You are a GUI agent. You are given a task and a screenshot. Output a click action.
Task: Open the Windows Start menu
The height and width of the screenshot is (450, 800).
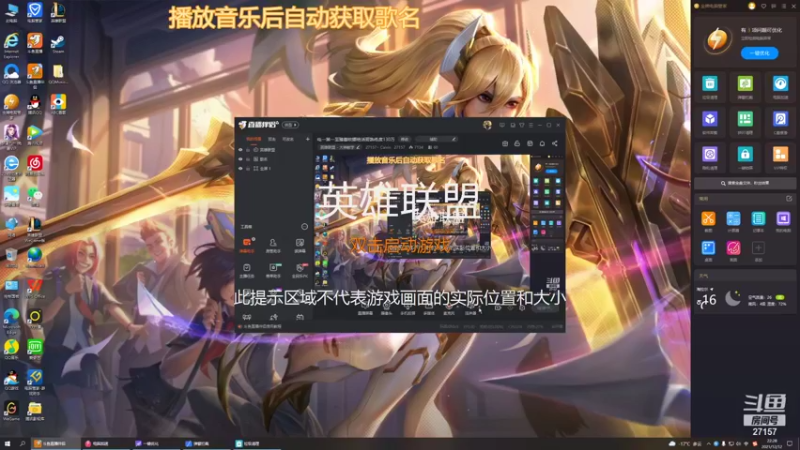coord(7,443)
